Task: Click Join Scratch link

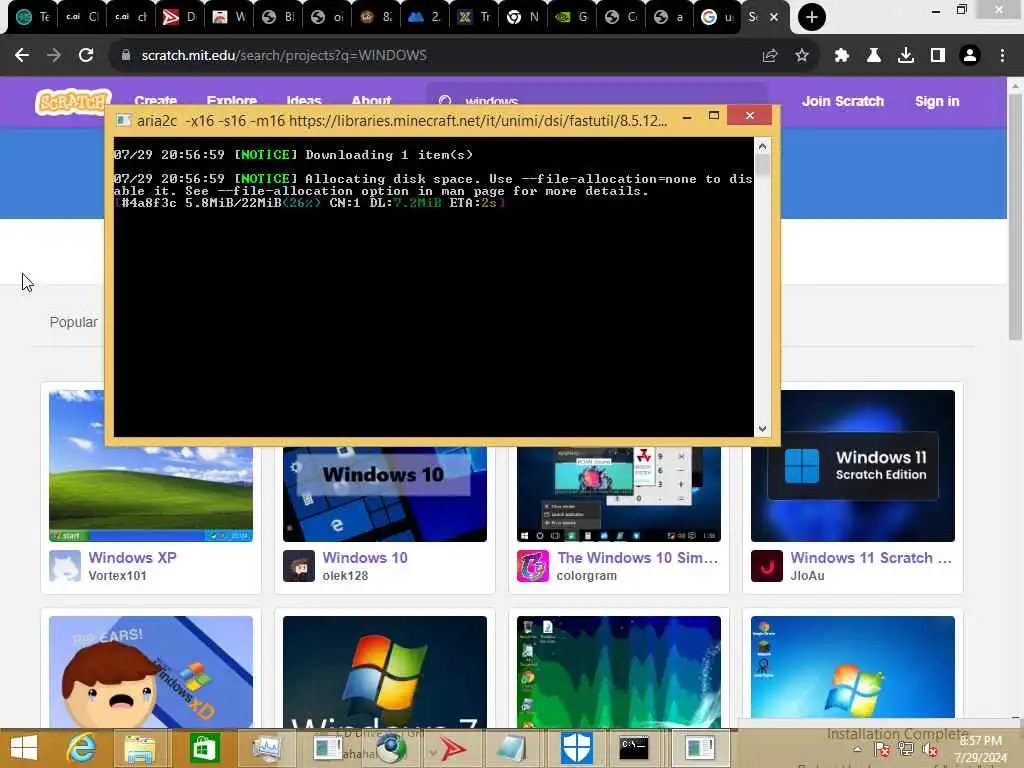Action: 842,101
